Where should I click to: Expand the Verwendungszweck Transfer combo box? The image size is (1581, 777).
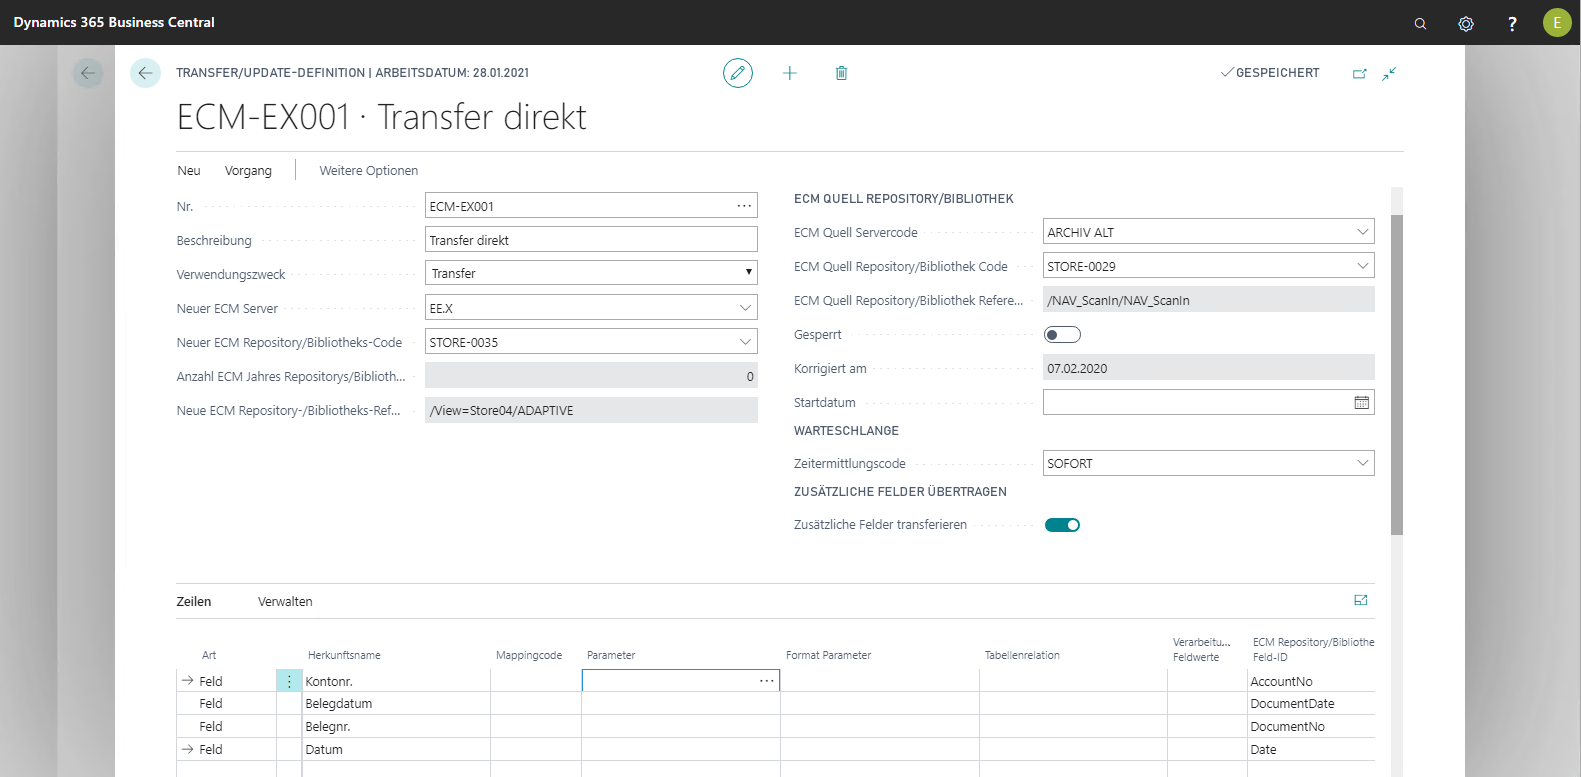pyautogui.click(x=748, y=273)
